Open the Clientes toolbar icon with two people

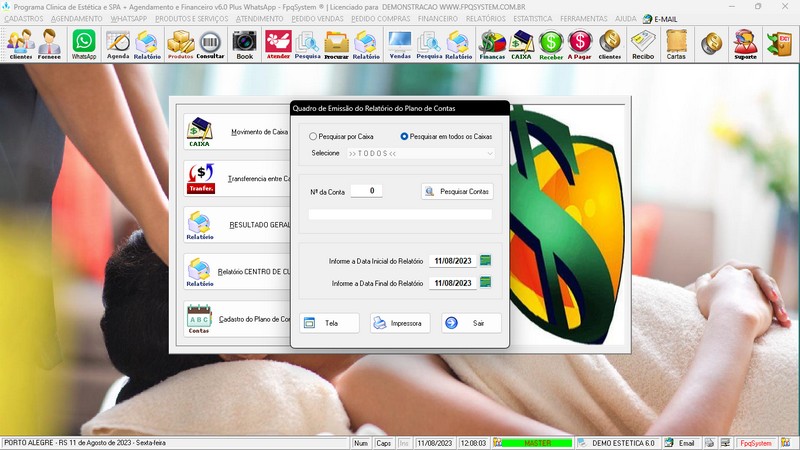point(21,44)
